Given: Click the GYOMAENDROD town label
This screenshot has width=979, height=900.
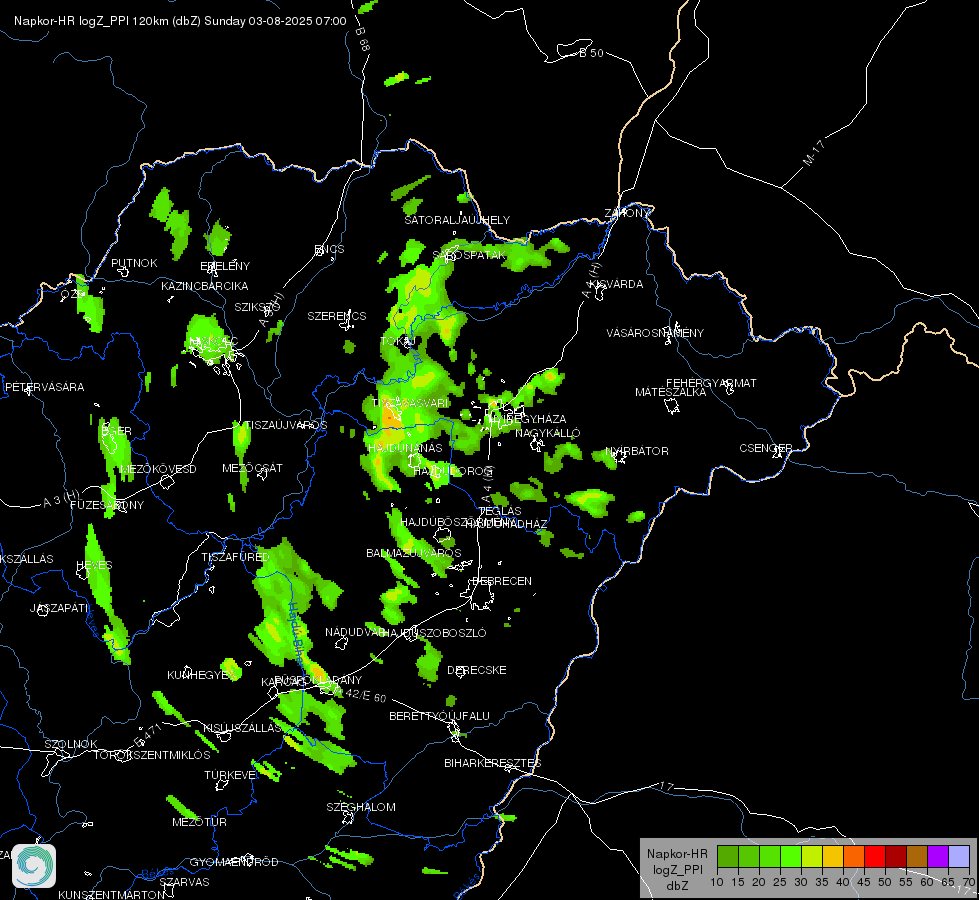Looking at the screenshot, I should [234, 862].
